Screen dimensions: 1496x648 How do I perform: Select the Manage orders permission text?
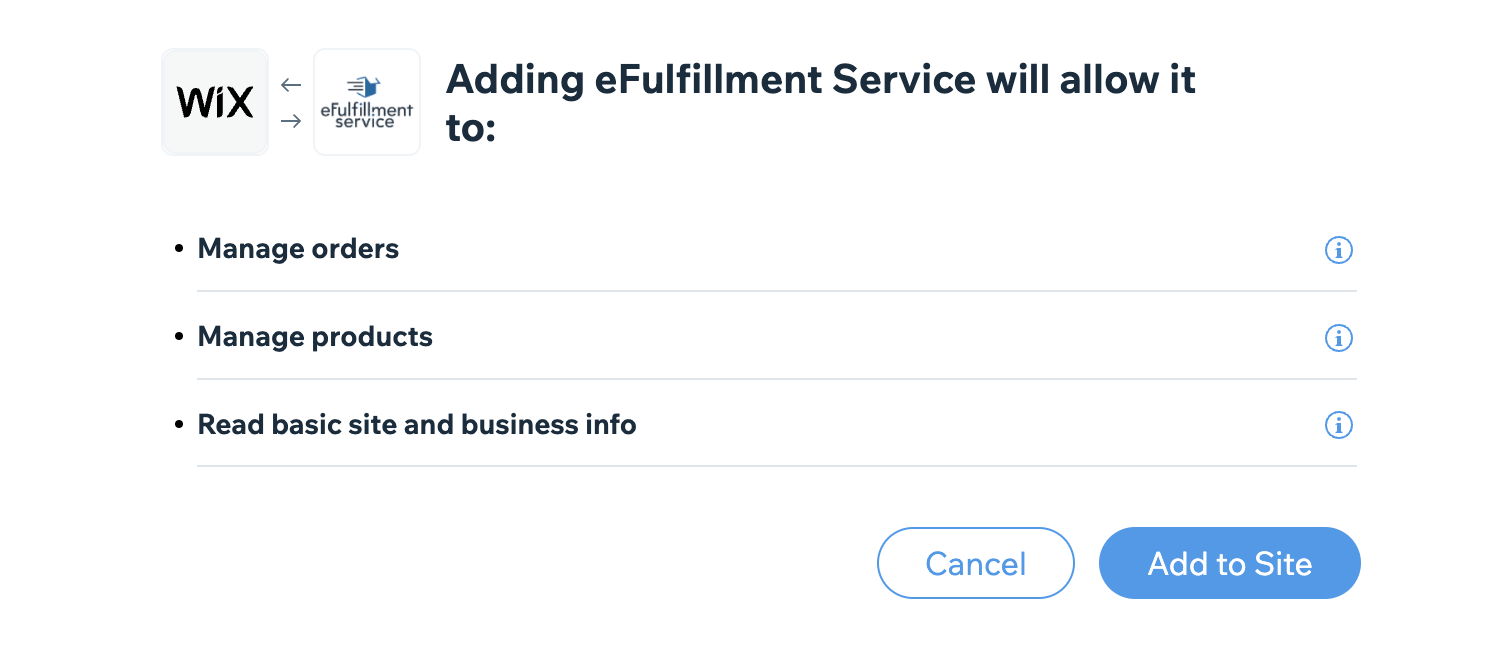pos(298,249)
